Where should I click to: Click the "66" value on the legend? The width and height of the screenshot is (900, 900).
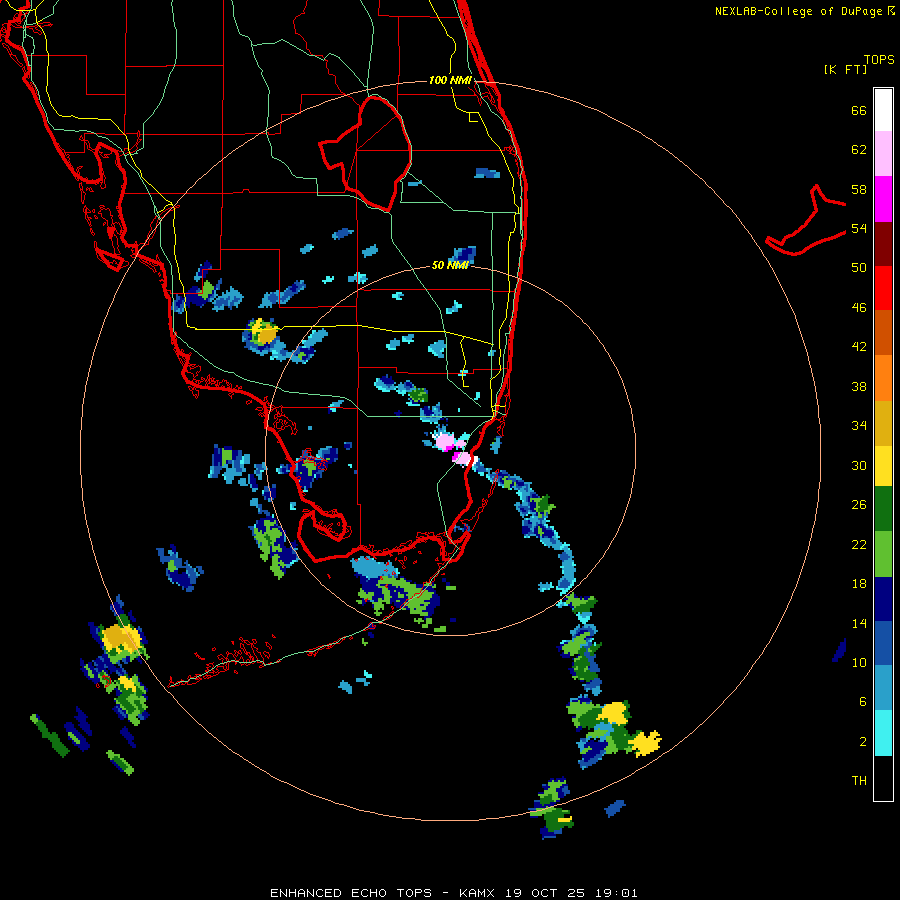click(x=859, y=110)
